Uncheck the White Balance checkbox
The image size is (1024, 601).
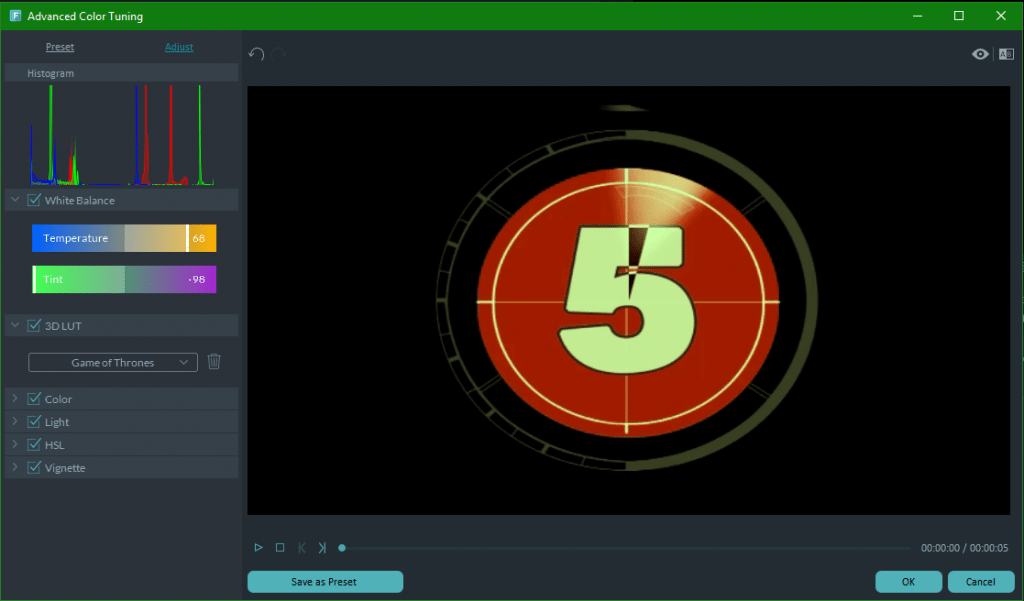tap(34, 200)
